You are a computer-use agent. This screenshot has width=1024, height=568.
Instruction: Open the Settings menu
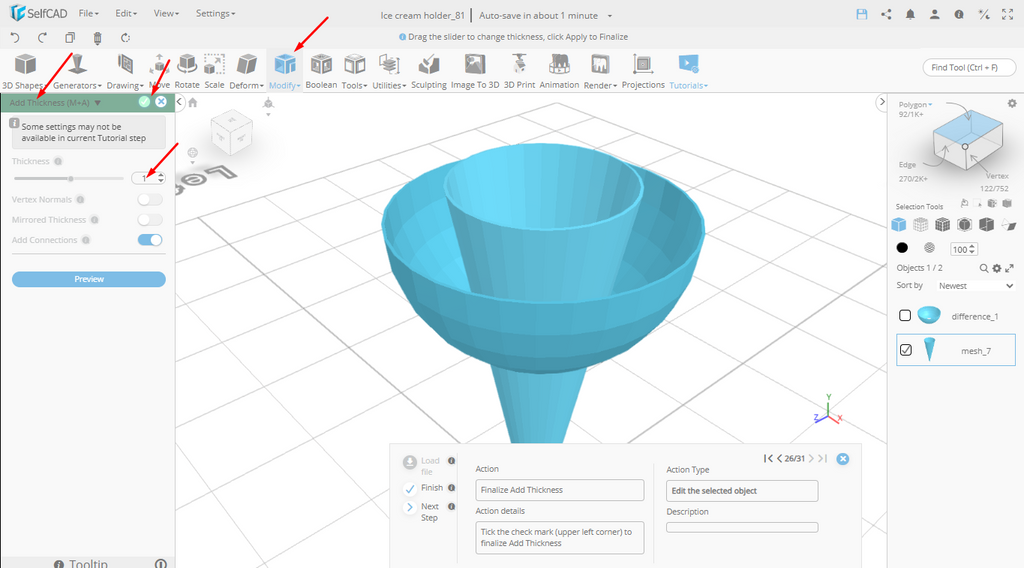pyautogui.click(x=215, y=13)
